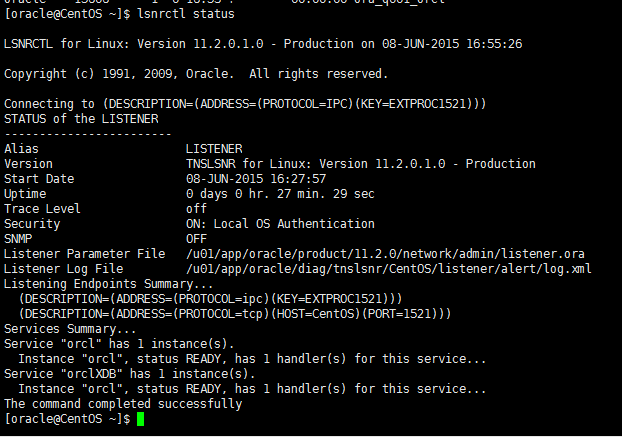This screenshot has height=437, width=622.
Task: Click the Alias value 'LISTENER'
Action: pyautogui.click(x=214, y=149)
